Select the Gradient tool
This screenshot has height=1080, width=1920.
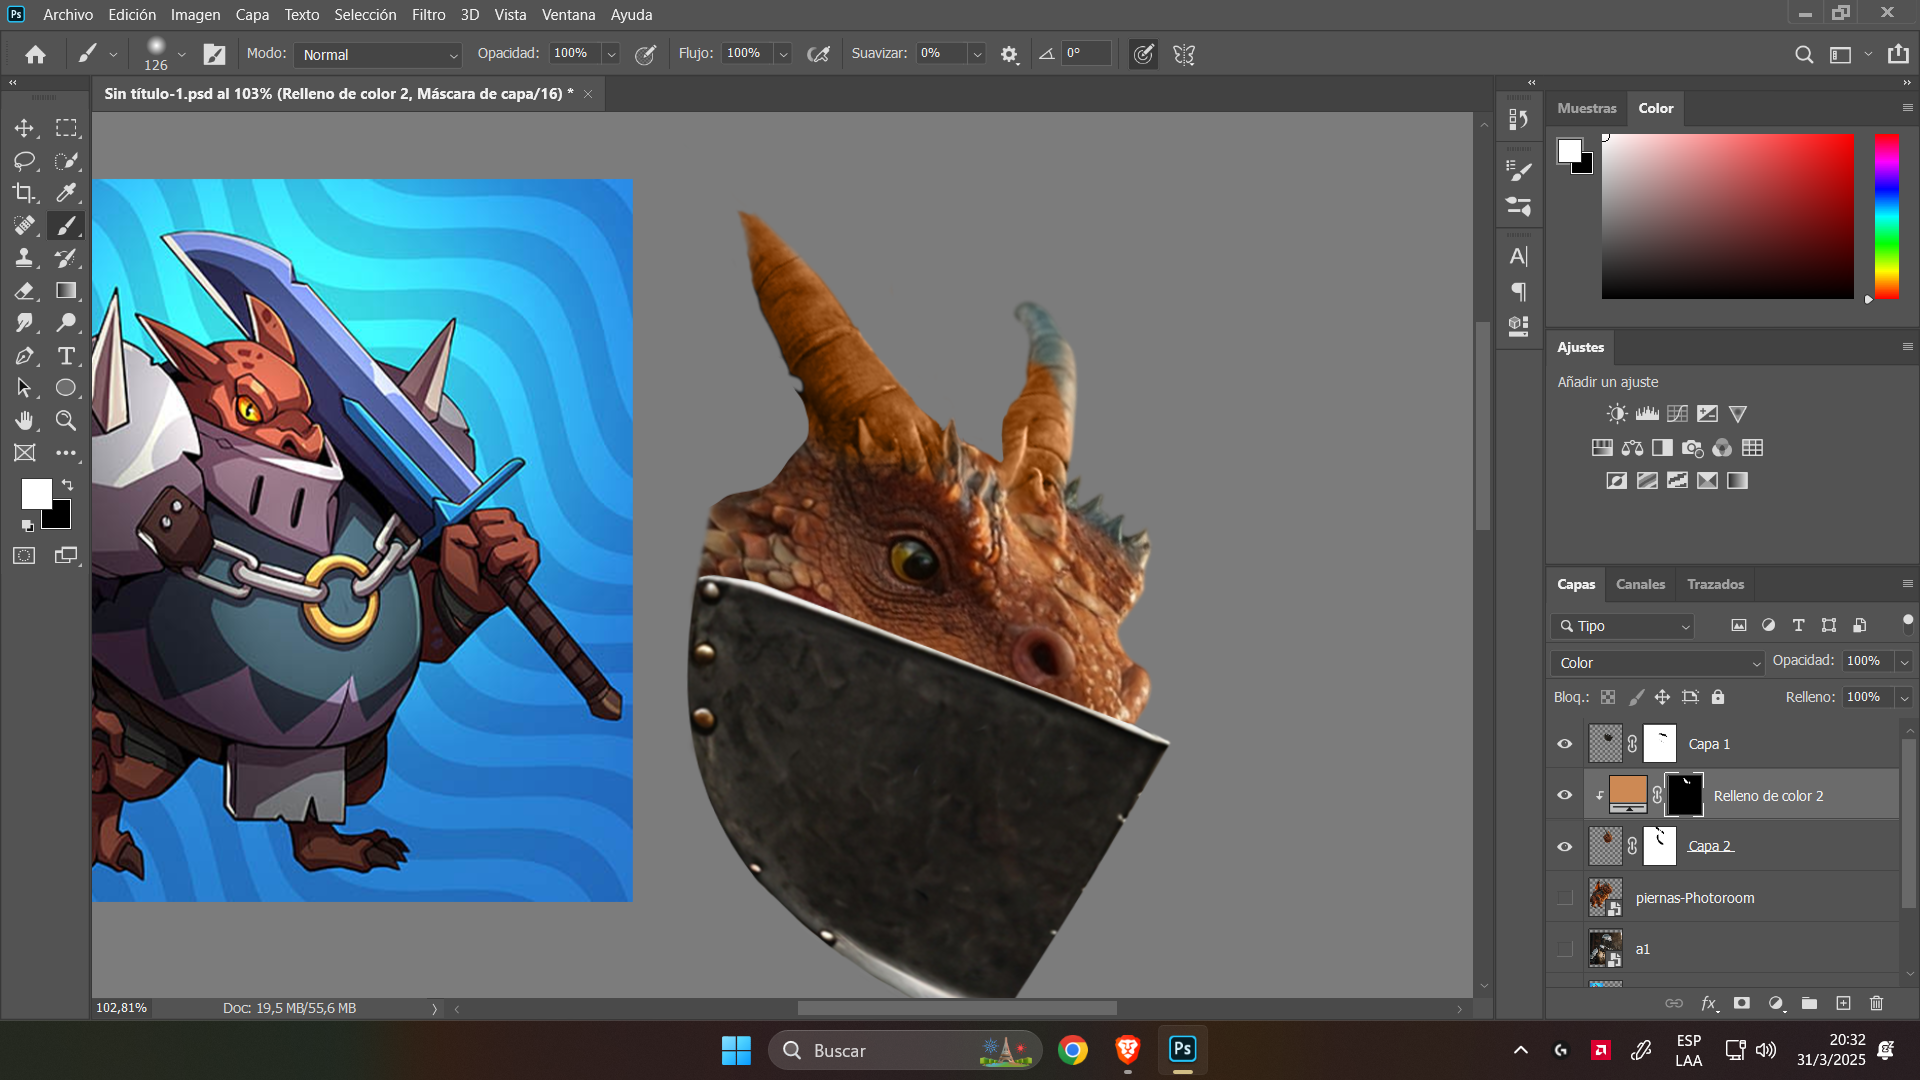[x=66, y=290]
